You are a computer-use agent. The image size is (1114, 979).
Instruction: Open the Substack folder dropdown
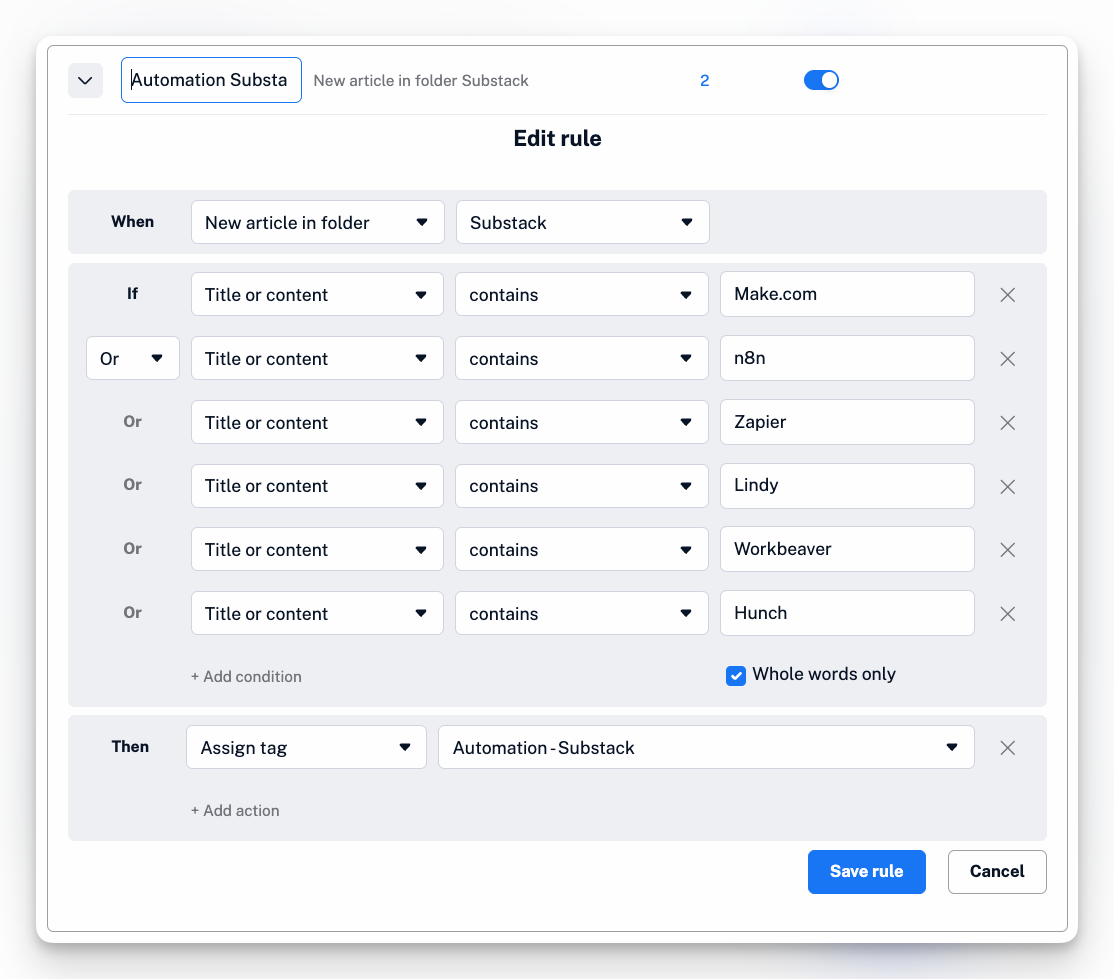pos(583,222)
